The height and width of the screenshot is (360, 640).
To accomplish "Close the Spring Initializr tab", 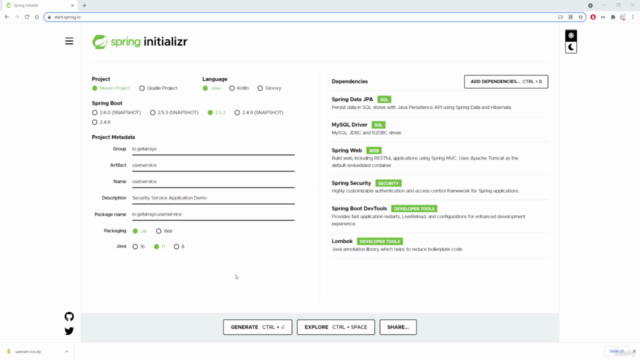I will 72,5.
